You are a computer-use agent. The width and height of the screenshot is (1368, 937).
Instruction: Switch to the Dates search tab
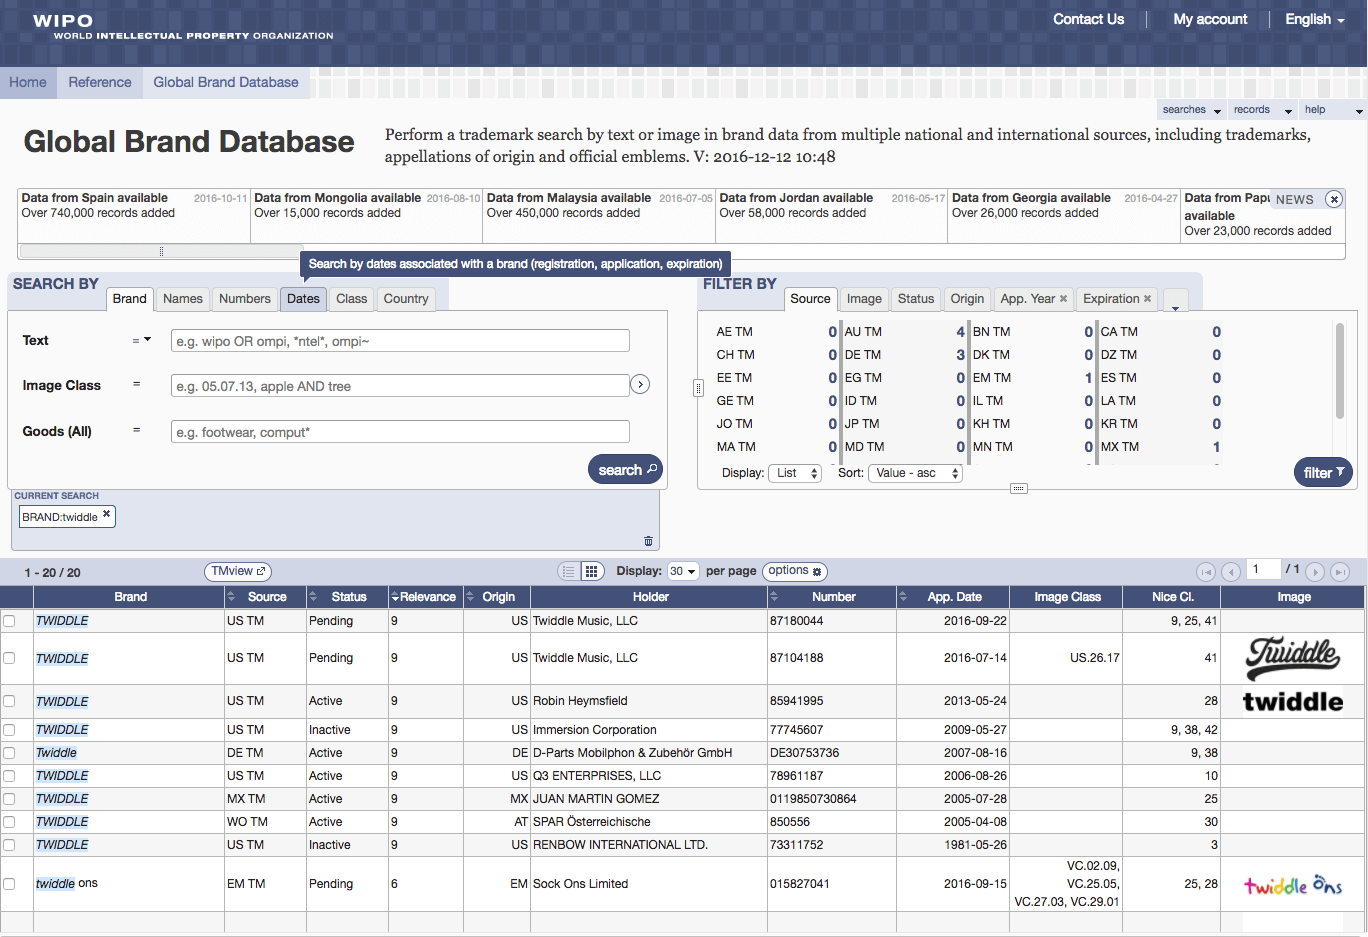303,298
